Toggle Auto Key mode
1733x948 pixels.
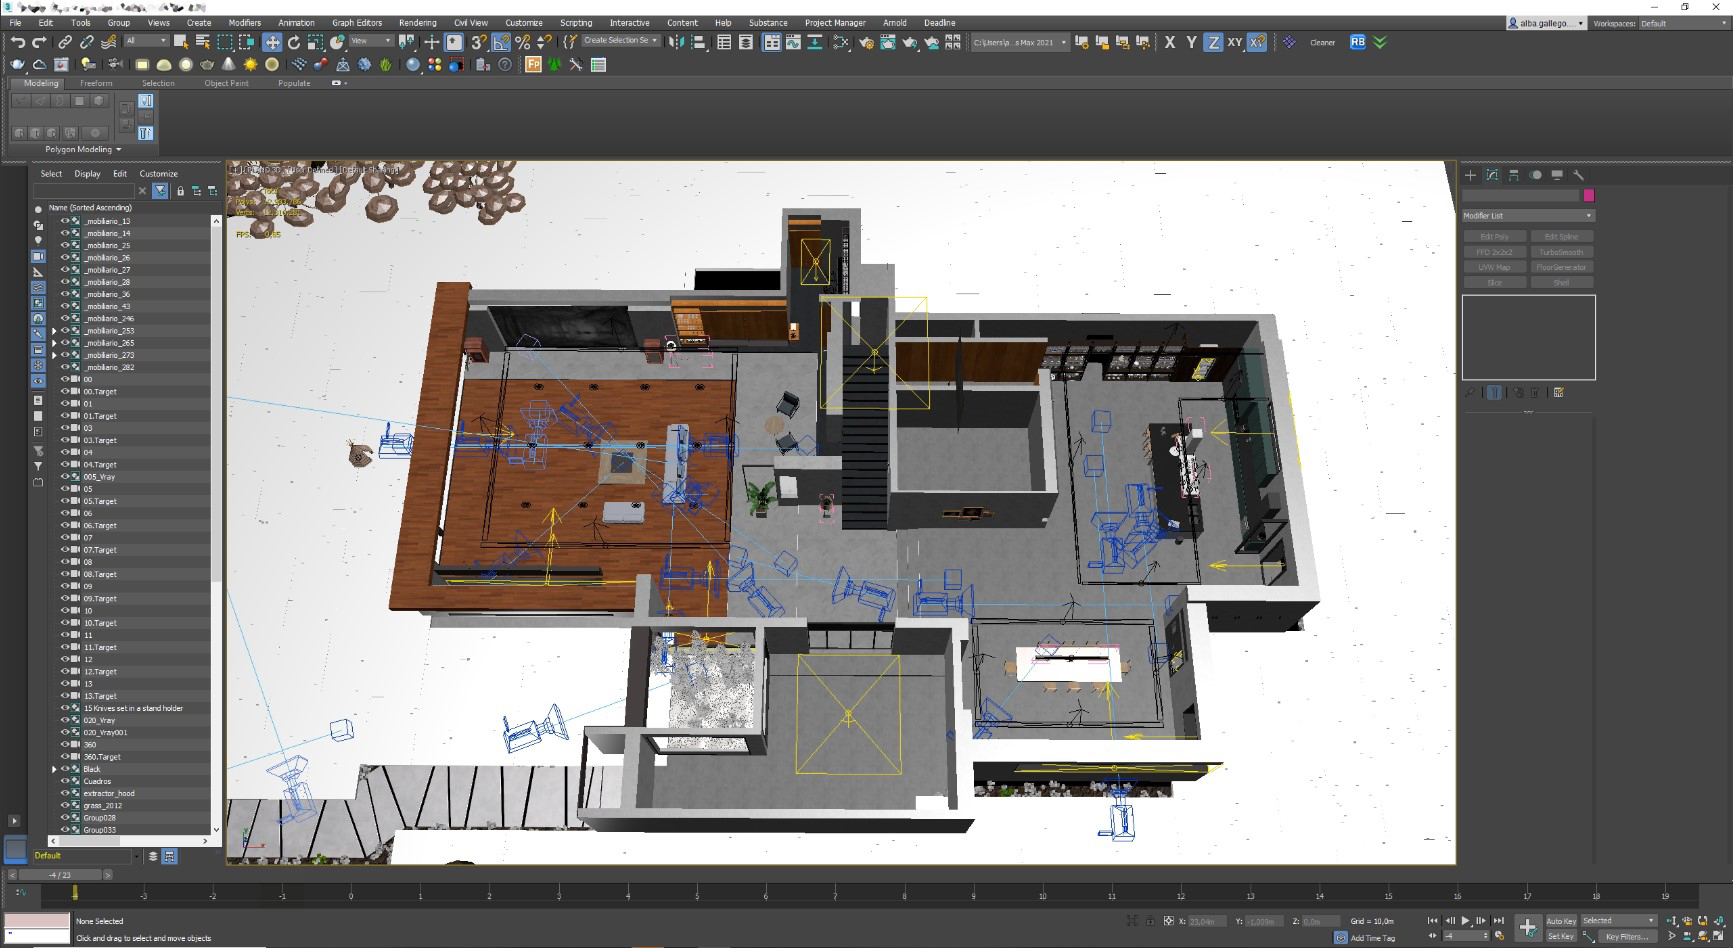[1561, 921]
